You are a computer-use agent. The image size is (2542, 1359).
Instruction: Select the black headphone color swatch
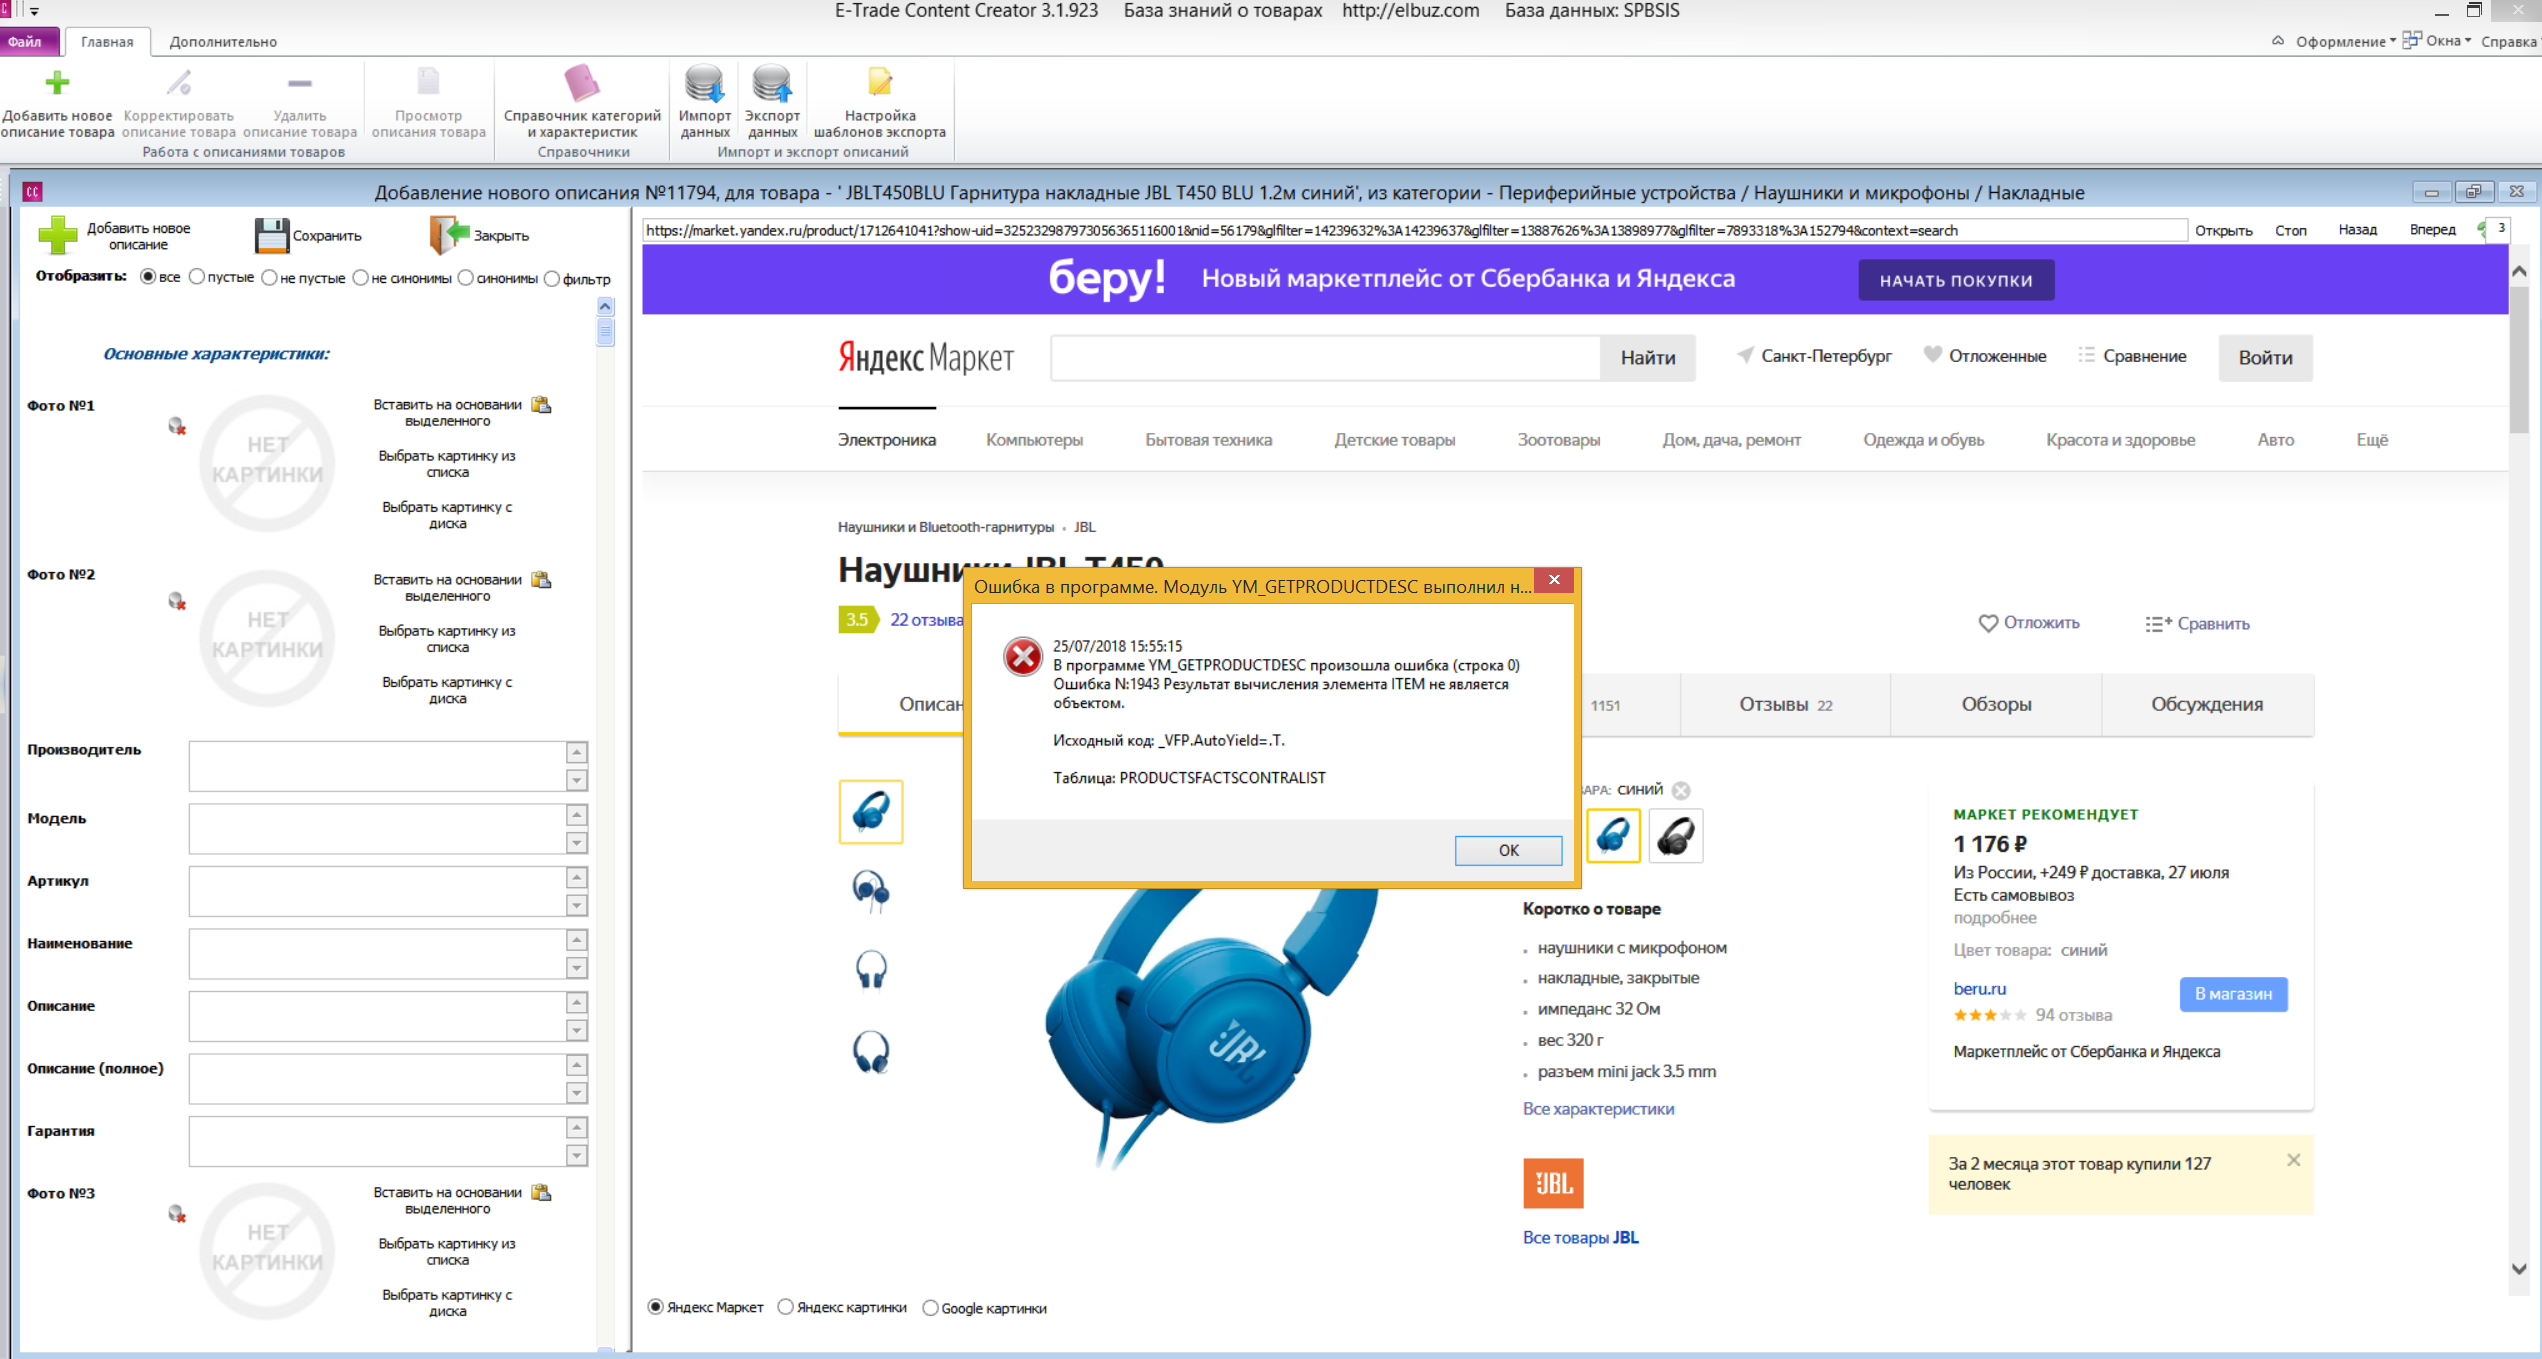(x=1675, y=835)
